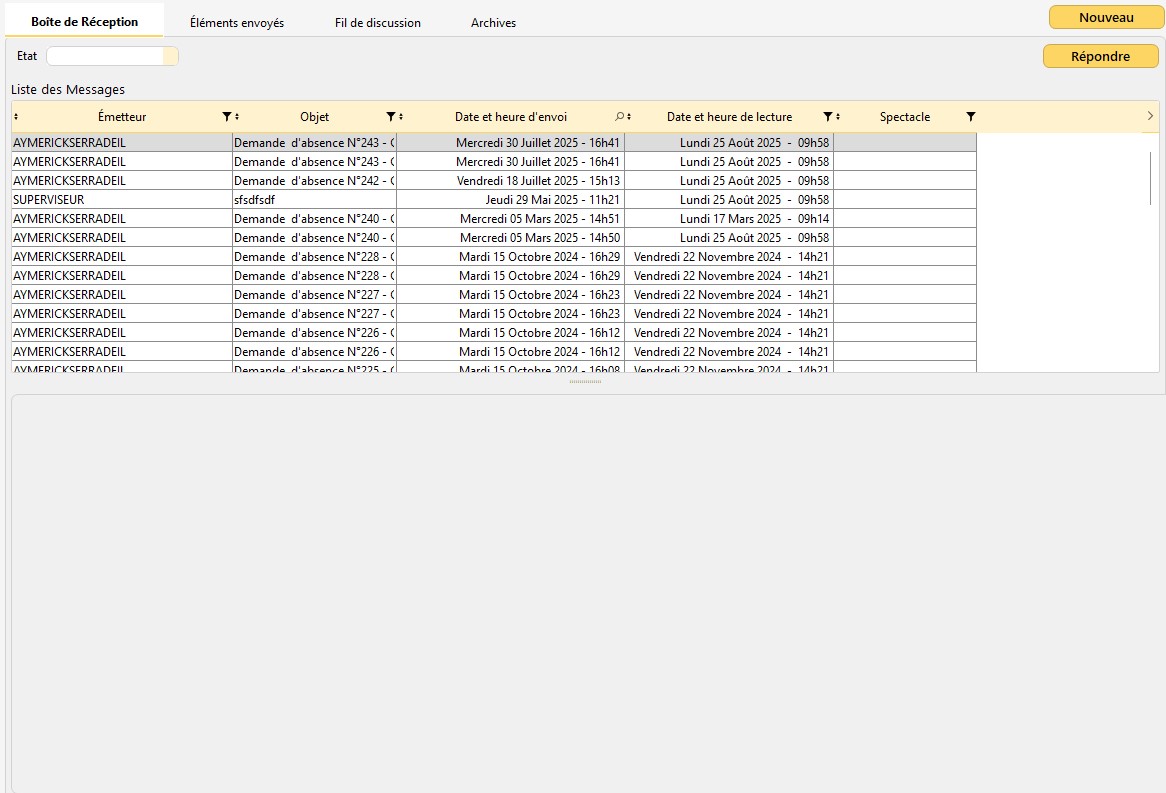
Task: Click the Nouveau button
Action: click(1106, 17)
